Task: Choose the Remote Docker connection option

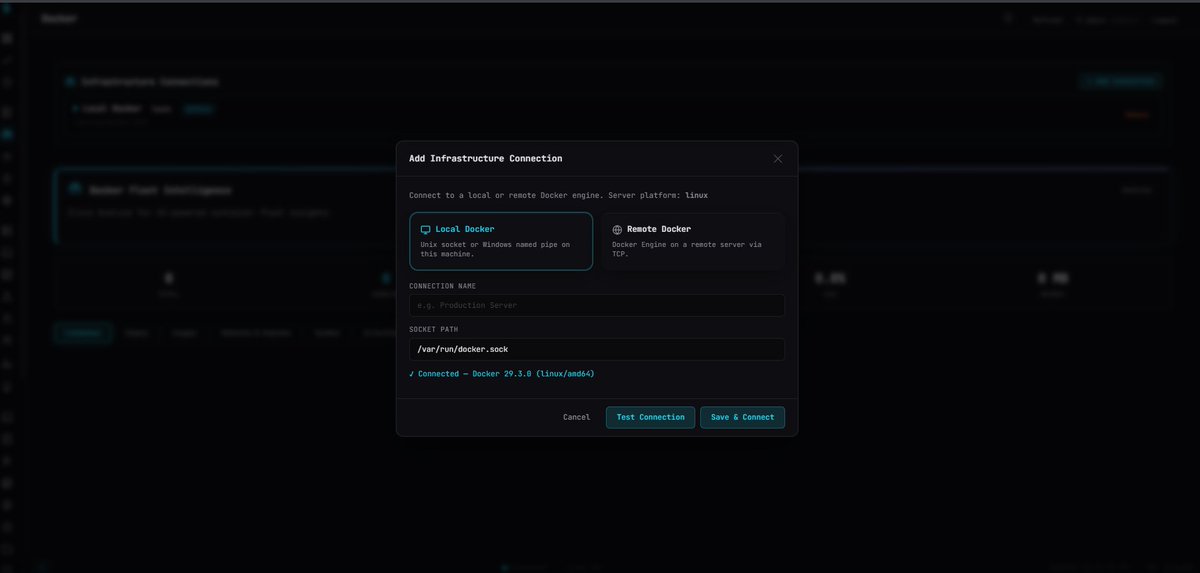Action: [x=693, y=241]
